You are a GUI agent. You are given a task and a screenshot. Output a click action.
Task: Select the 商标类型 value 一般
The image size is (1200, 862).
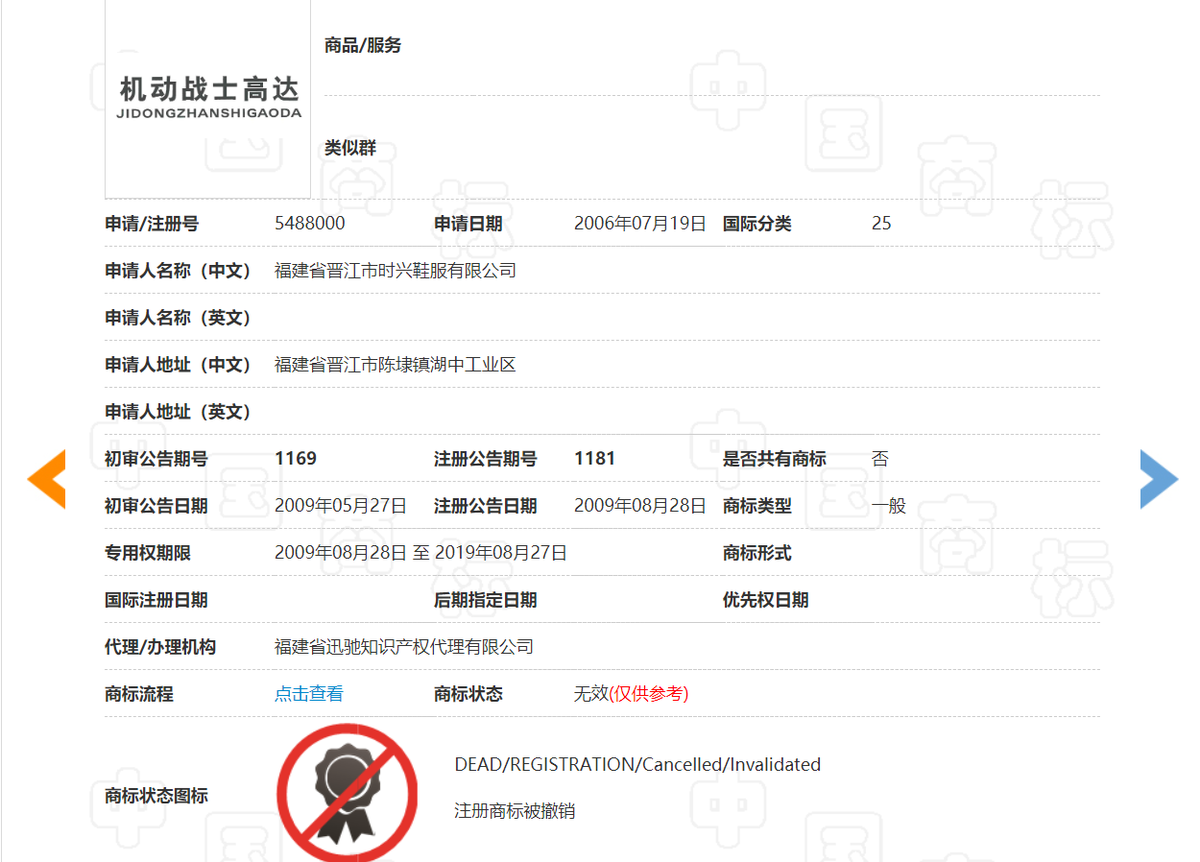click(x=890, y=505)
